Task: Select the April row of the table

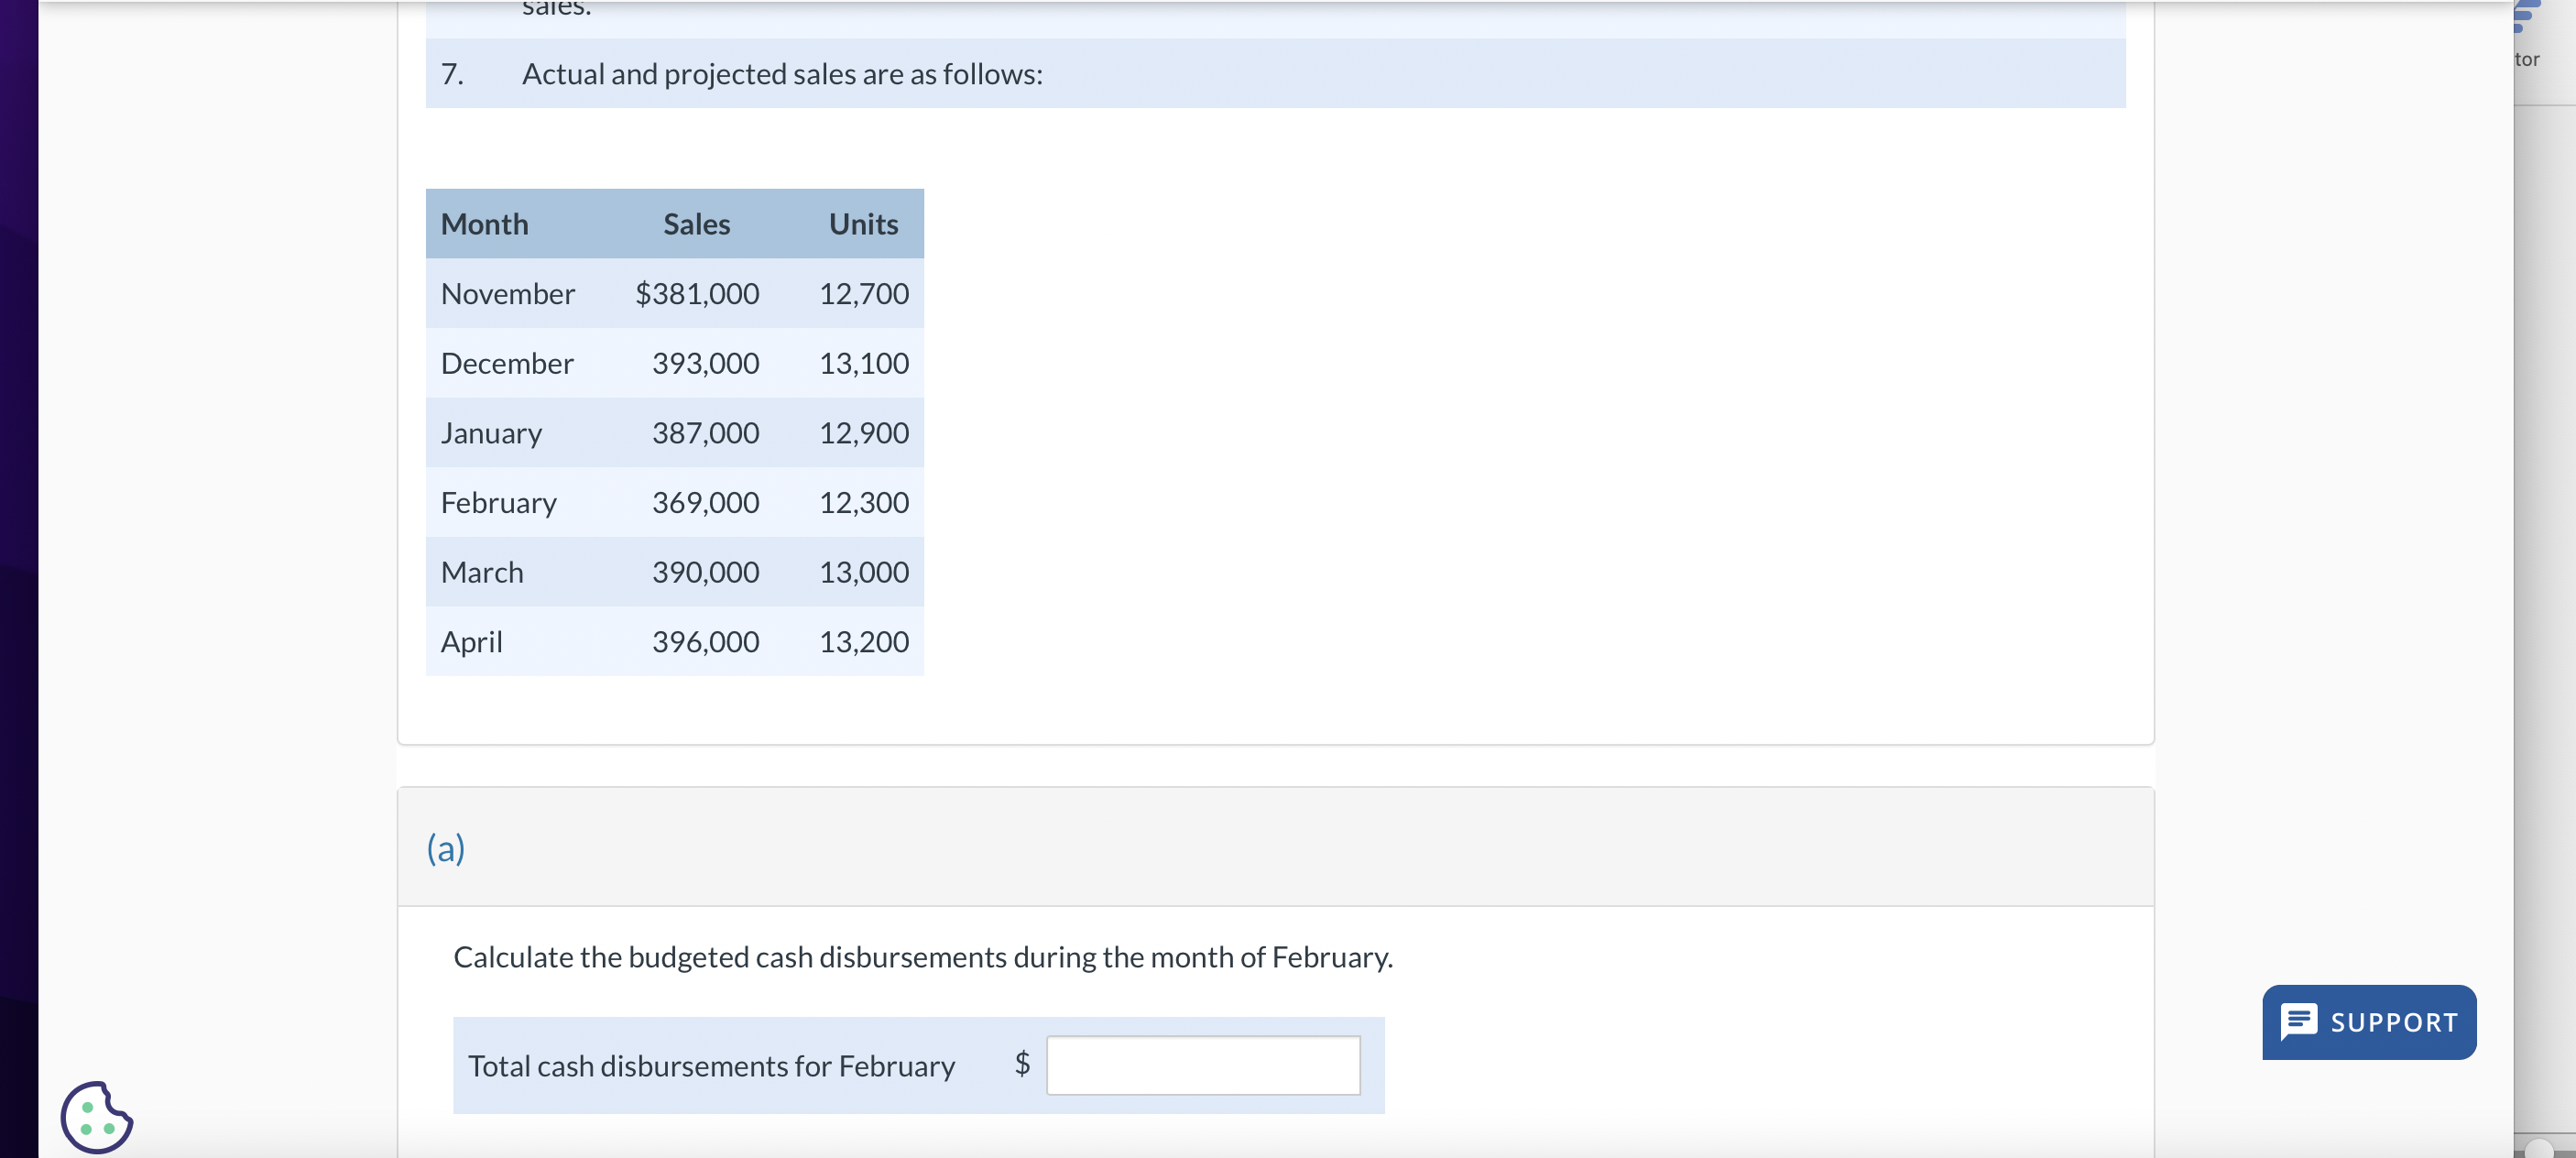Action: (x=675, y=641)
